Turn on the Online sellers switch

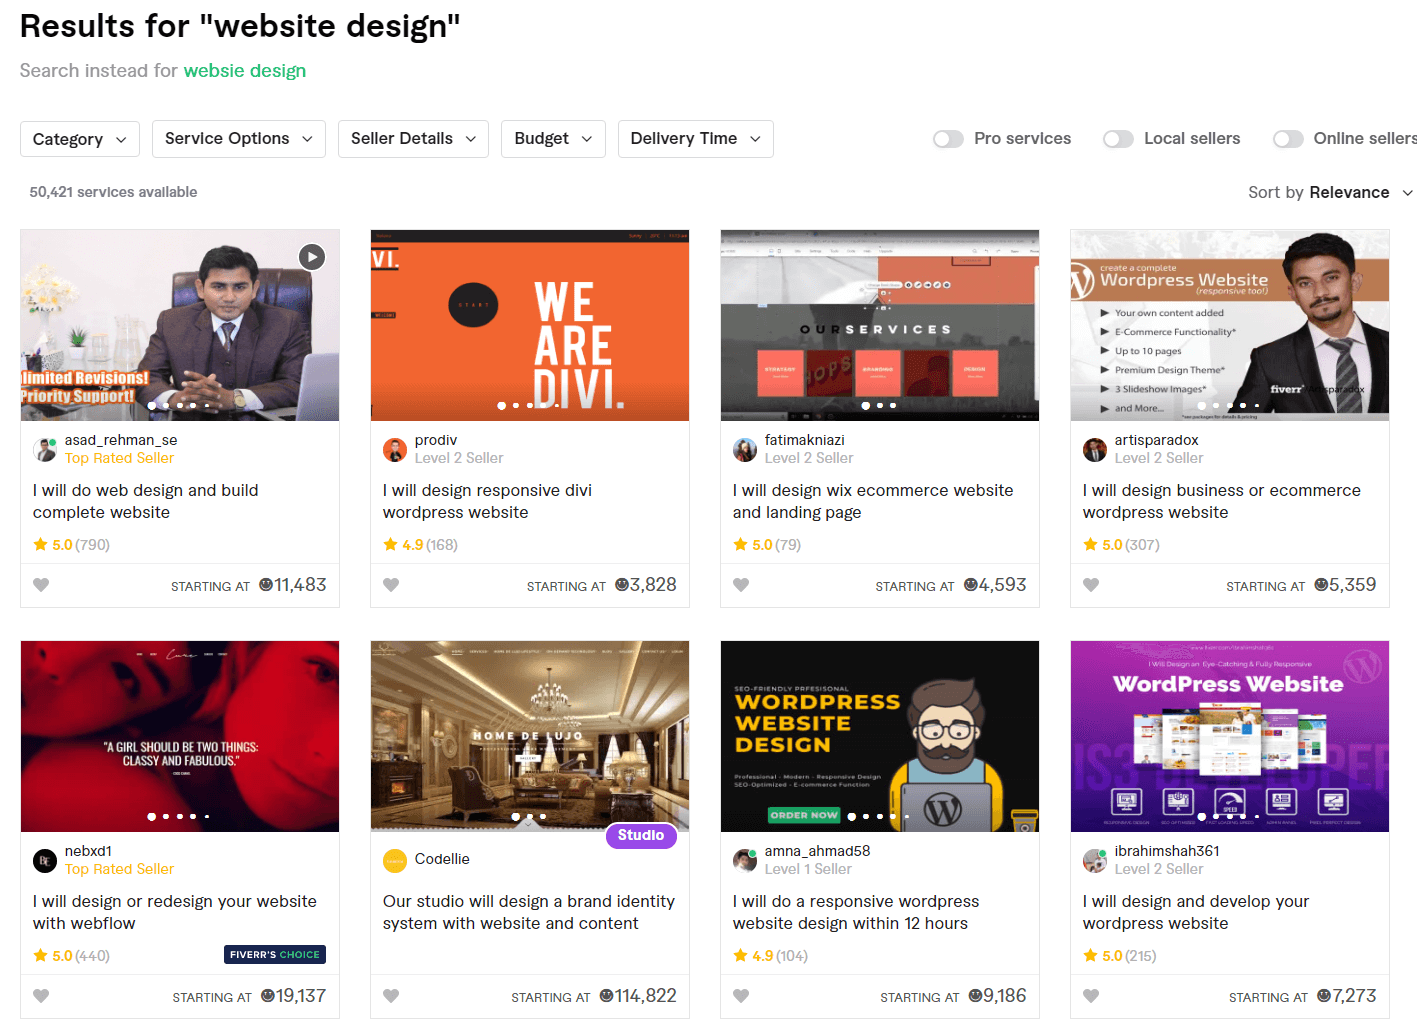pyautogui.click(x=1288, y=139)
